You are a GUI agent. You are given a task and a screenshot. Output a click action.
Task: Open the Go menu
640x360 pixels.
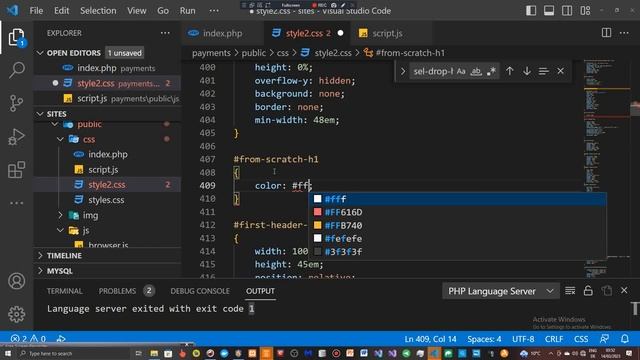click(163, 11)
